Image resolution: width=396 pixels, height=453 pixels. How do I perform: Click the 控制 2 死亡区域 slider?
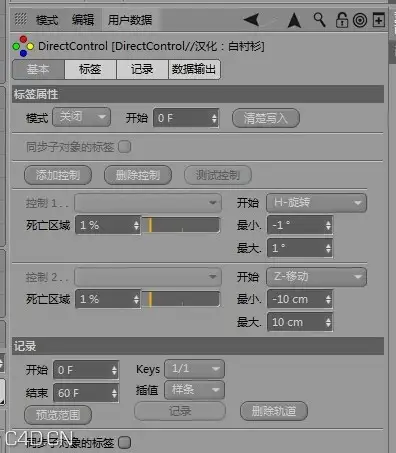pyautogui.click(x=181, y=299)
